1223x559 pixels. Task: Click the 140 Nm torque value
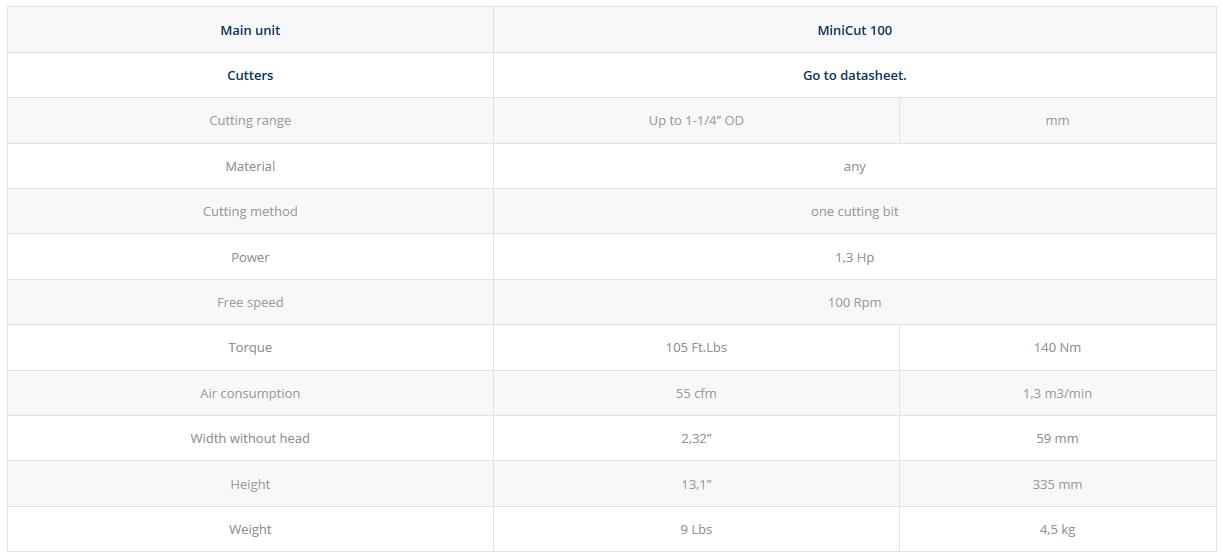pos(1057,347)
